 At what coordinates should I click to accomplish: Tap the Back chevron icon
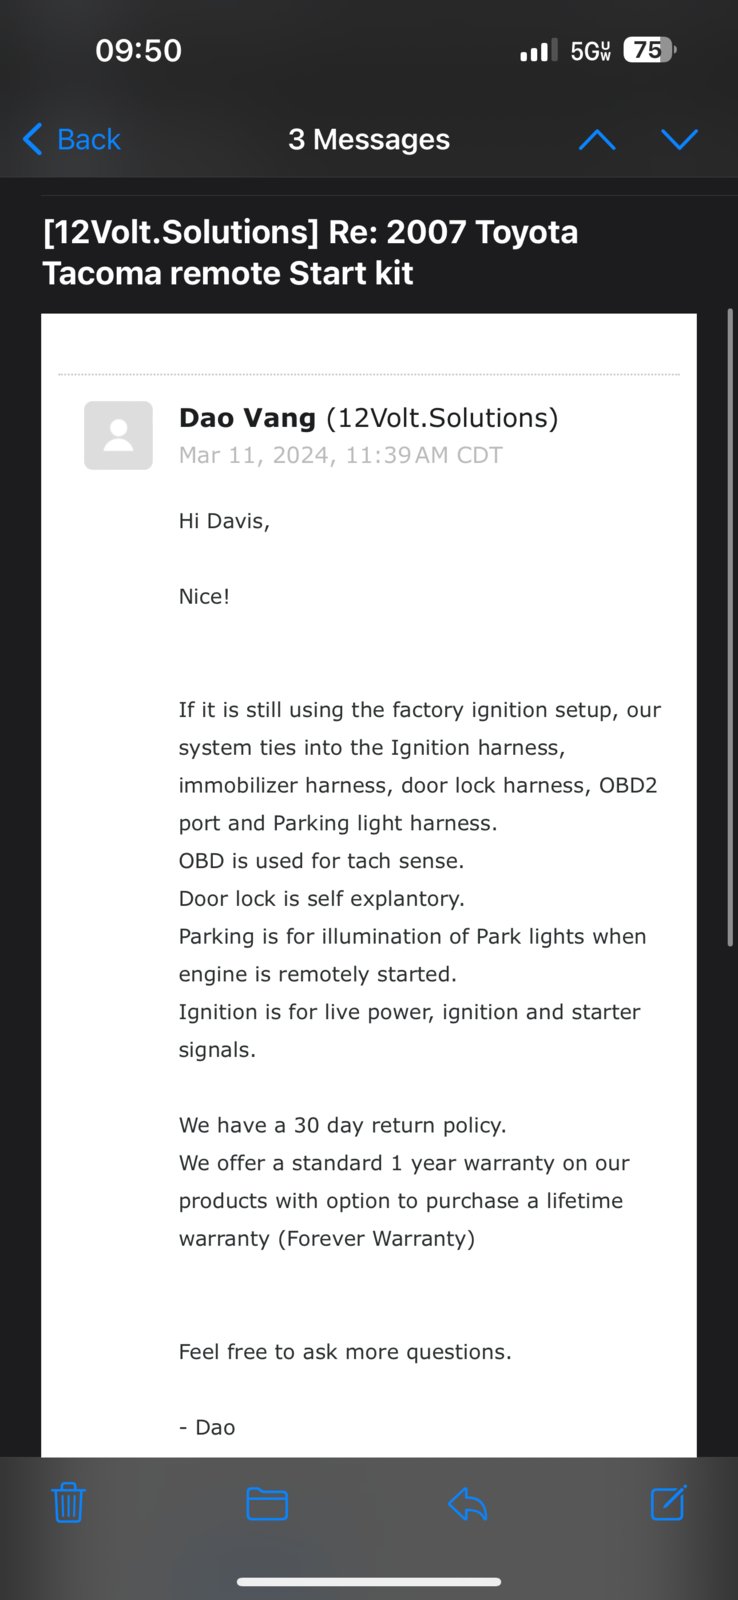point(33,139)
